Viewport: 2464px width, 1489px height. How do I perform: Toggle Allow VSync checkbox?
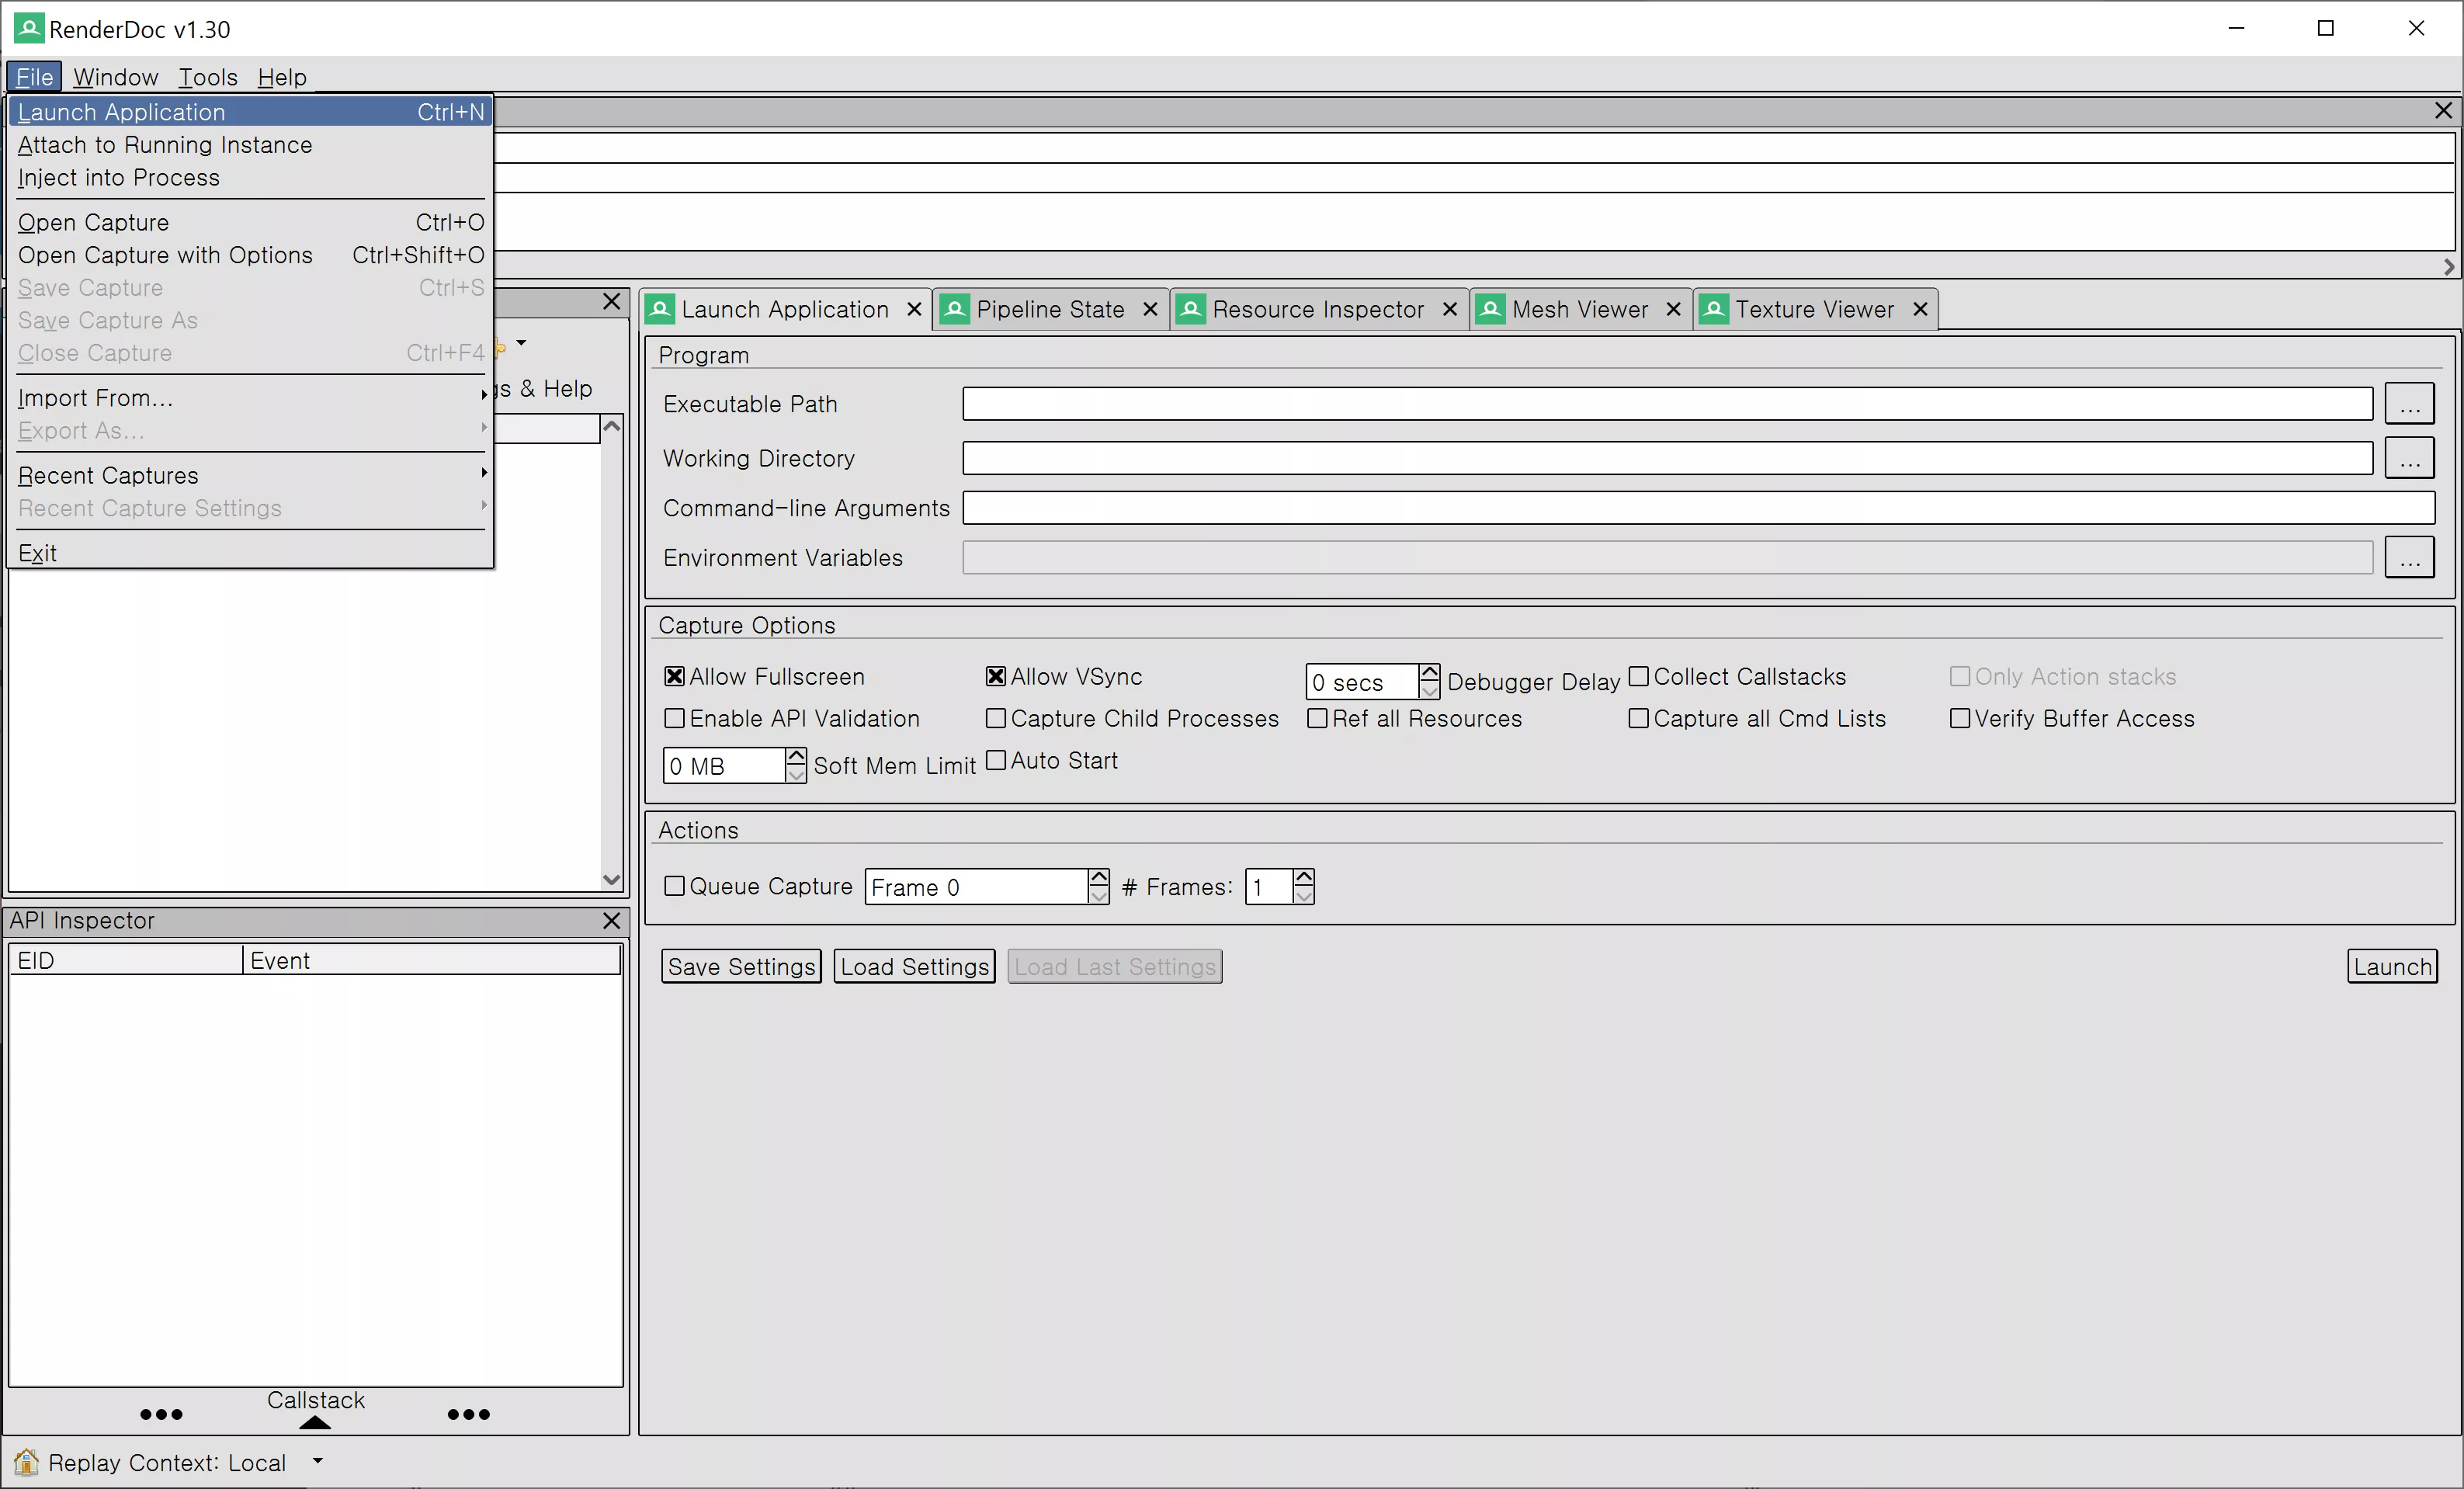coord(995,677)
